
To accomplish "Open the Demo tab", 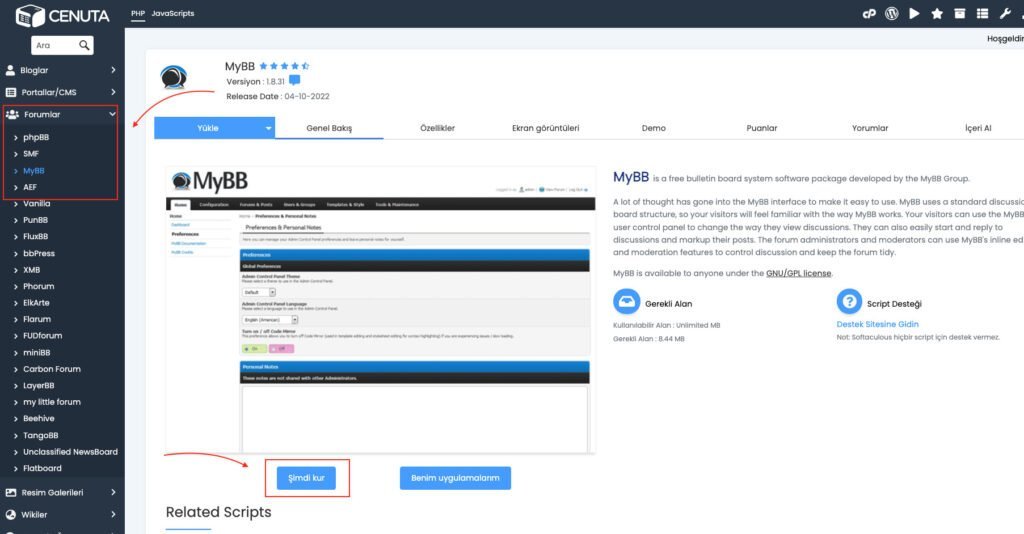I will (x=654, y=128).
